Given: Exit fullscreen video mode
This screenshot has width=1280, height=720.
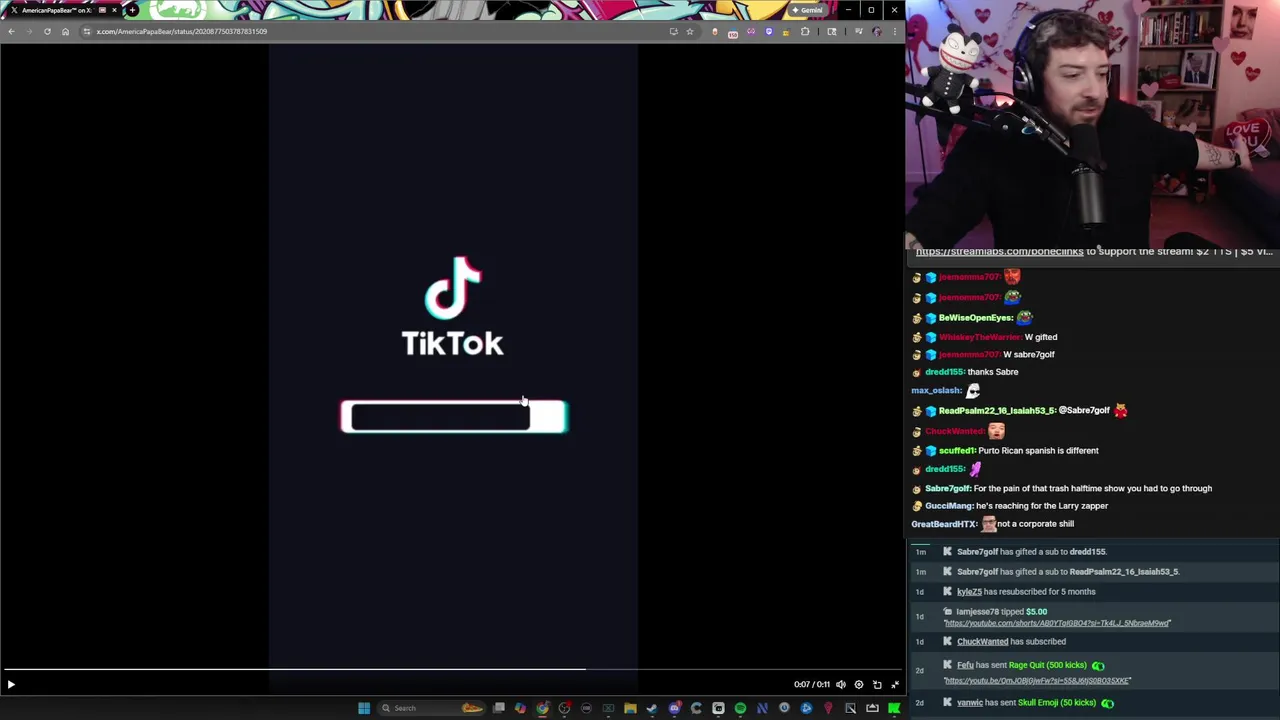Looking at the screenshot, I should coord(895,685).
